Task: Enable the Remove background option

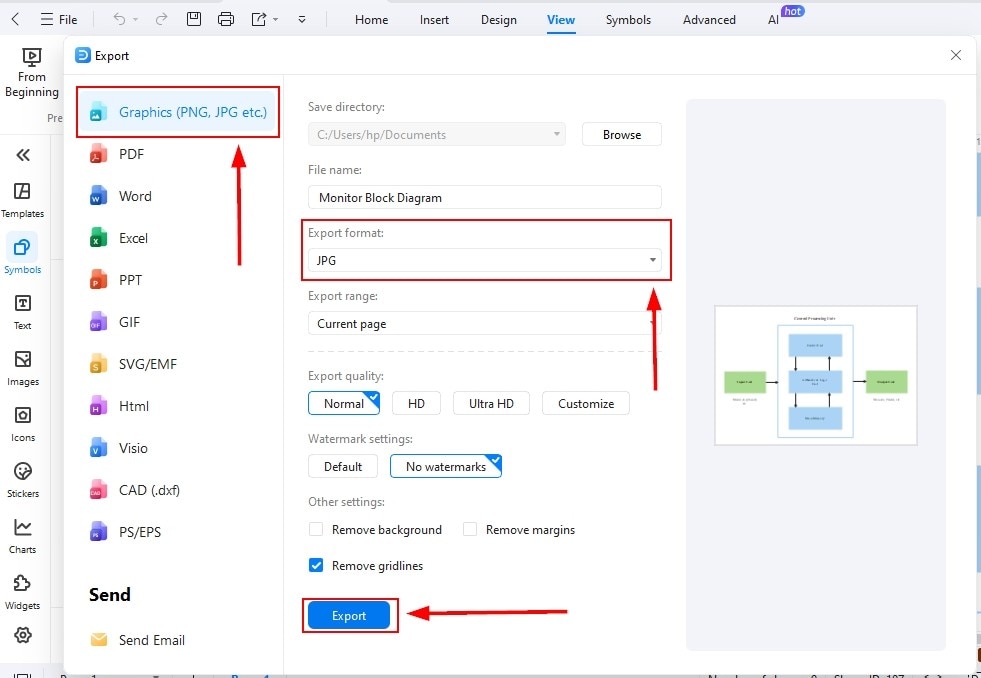Action: pyautogui.click(x=315, y=530)
